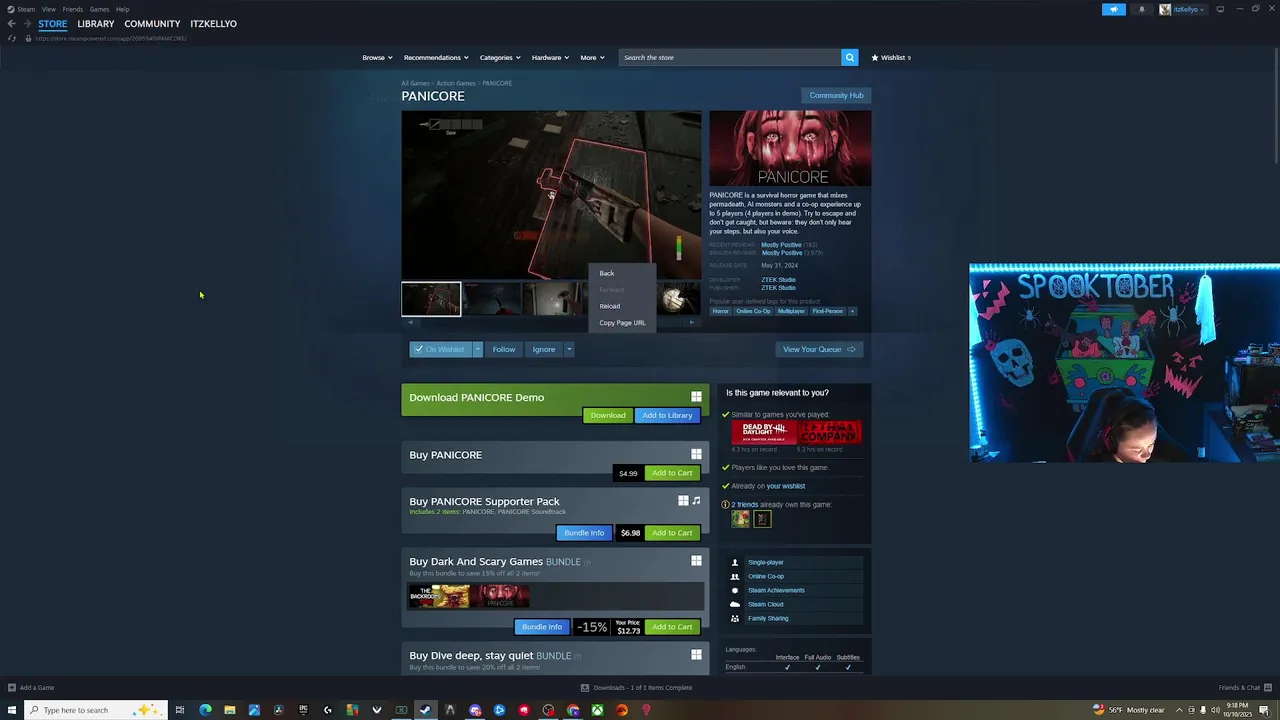Select the first screenshot thumbnail
The image size is (1280, 720).
pos(431,299)
